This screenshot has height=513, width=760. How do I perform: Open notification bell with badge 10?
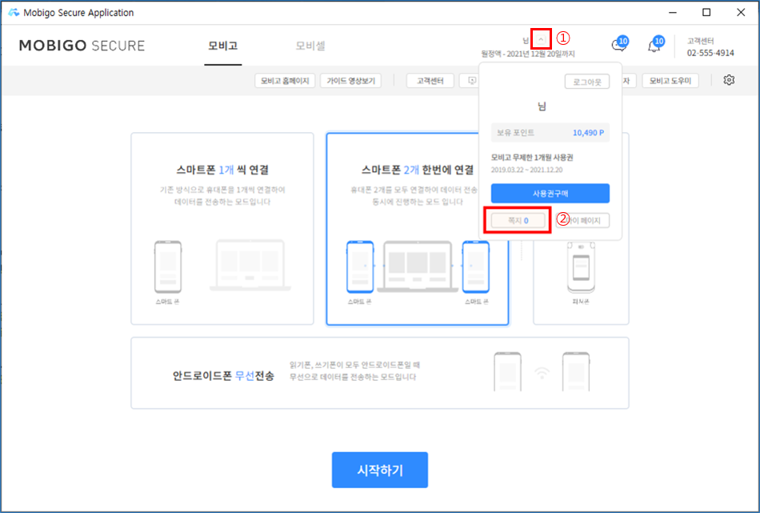click(655, 44)
